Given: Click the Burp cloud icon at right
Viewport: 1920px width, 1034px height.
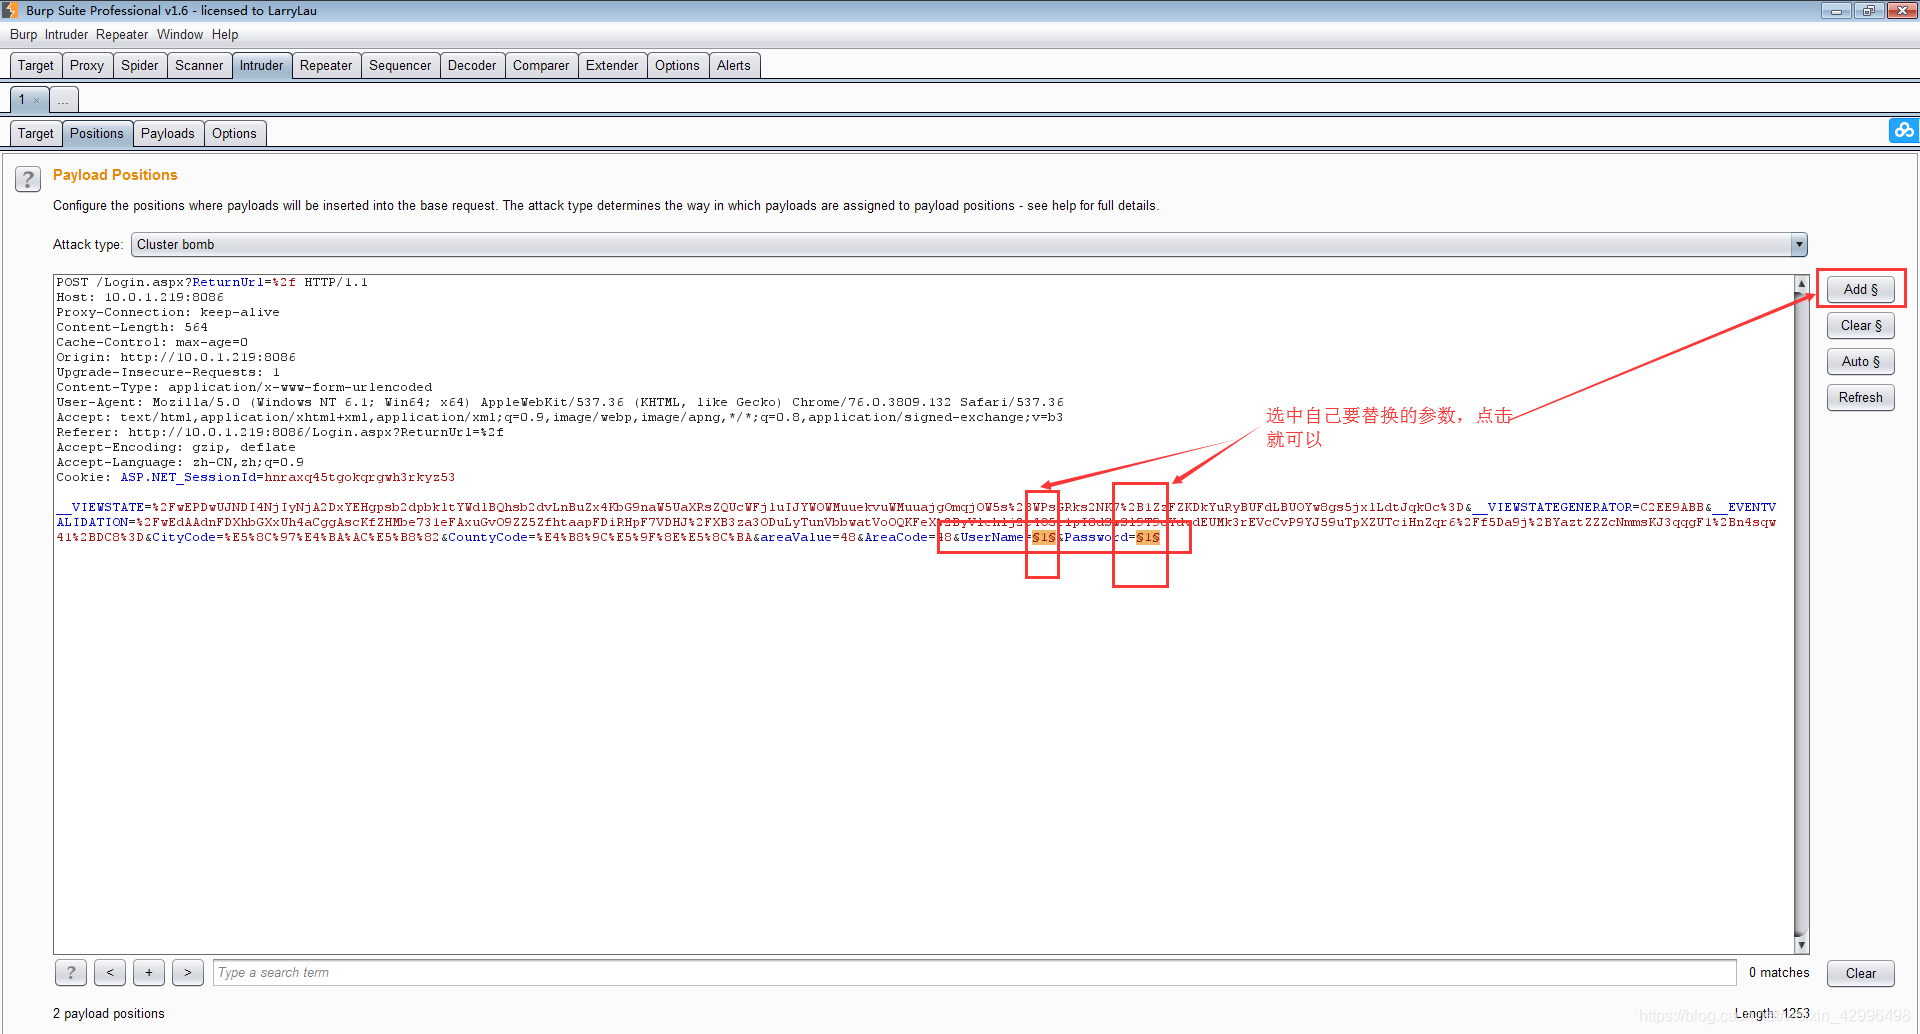Looking at the screenshot, I should pyautogui.click(x=1903, y=130).
